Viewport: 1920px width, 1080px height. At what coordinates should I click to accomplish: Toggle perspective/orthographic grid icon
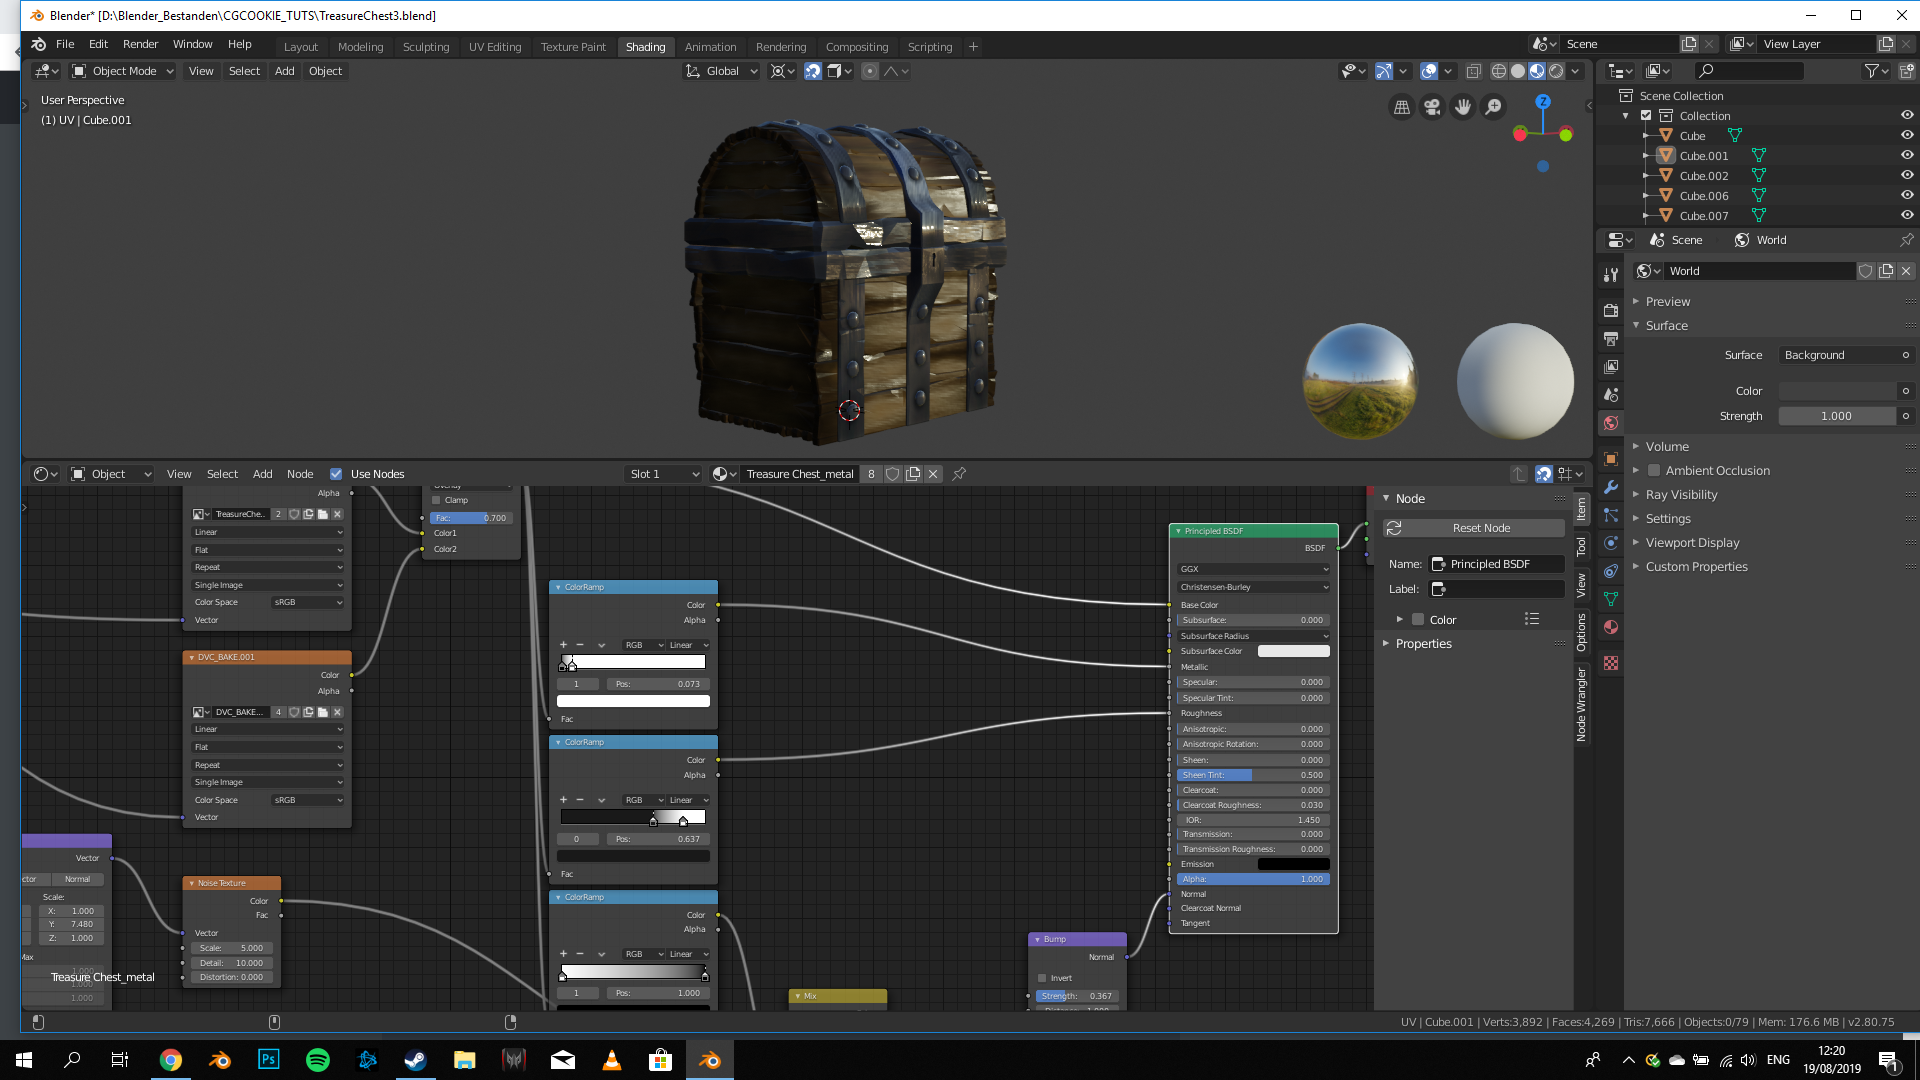tap(1402, 107)
